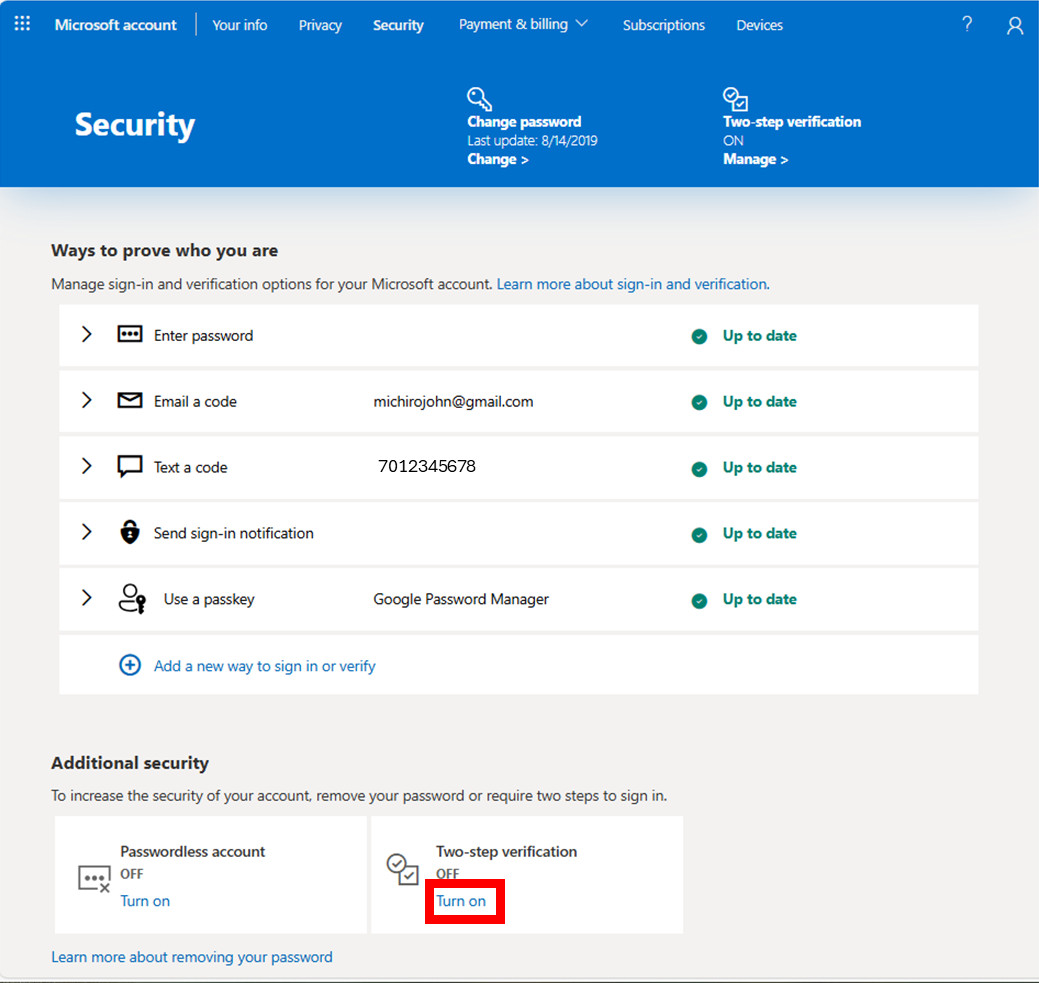Select the Security tab
Image resolution: width=1039 pixels, height=983 pixels.
pos(398,25)
